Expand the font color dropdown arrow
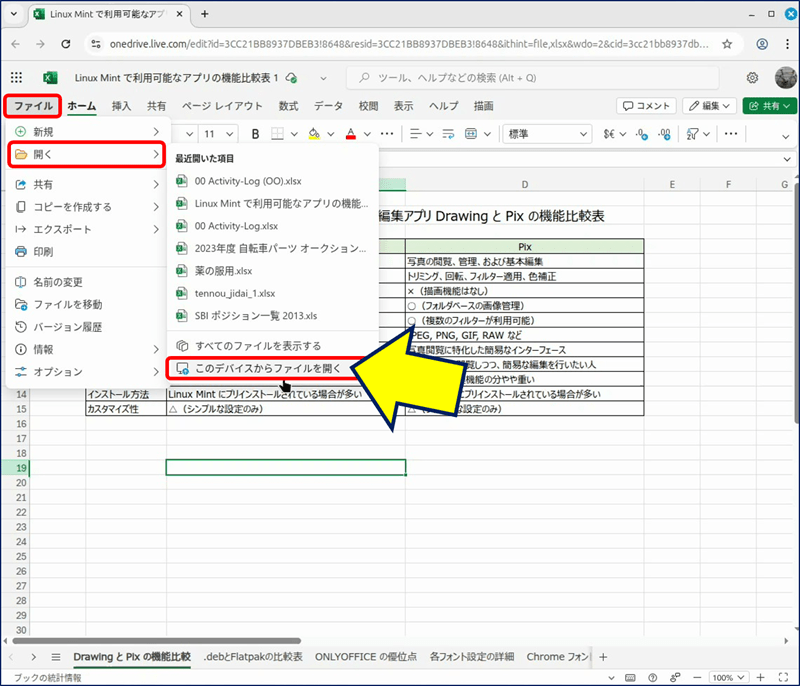This screenshot has width=800, height=686. click(x=367, y=134)
